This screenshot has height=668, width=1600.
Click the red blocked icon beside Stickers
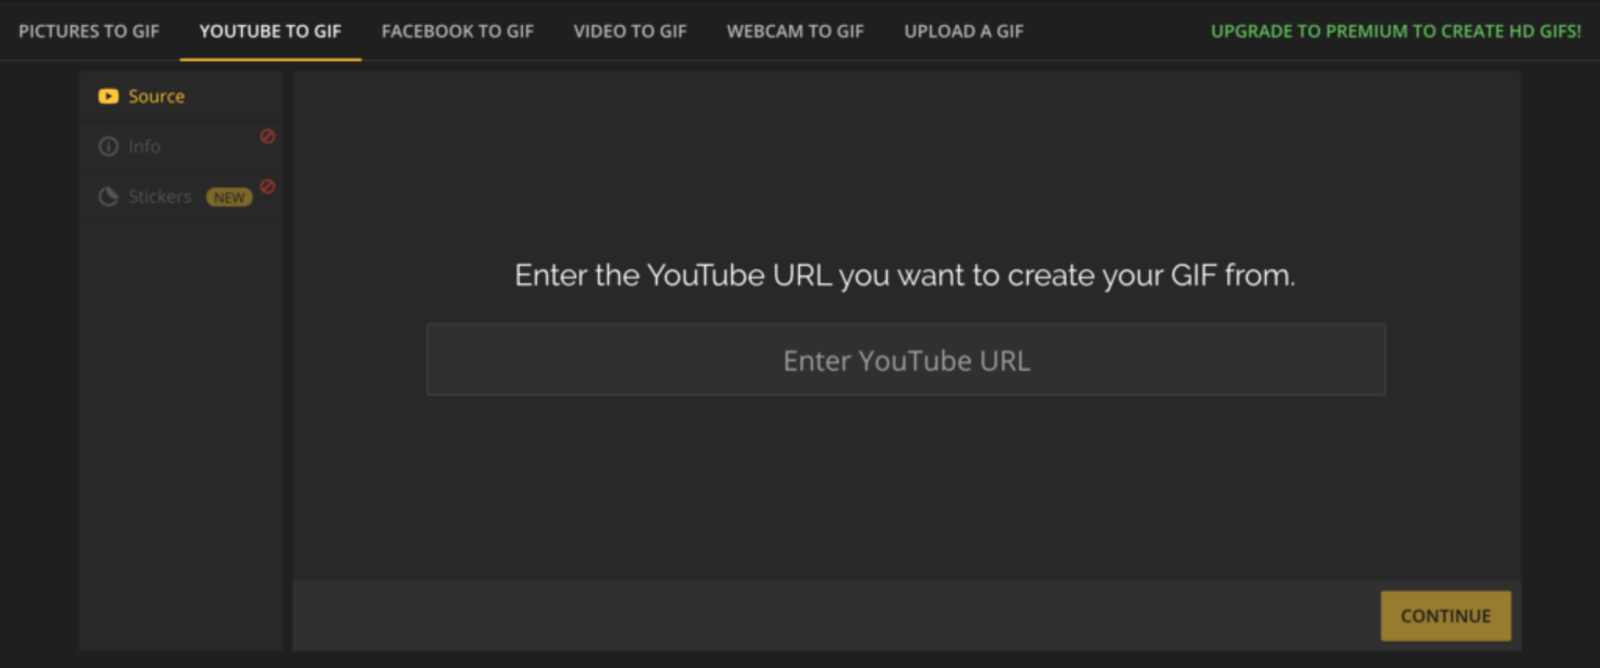pyautogui.click(x=267, y=187)
